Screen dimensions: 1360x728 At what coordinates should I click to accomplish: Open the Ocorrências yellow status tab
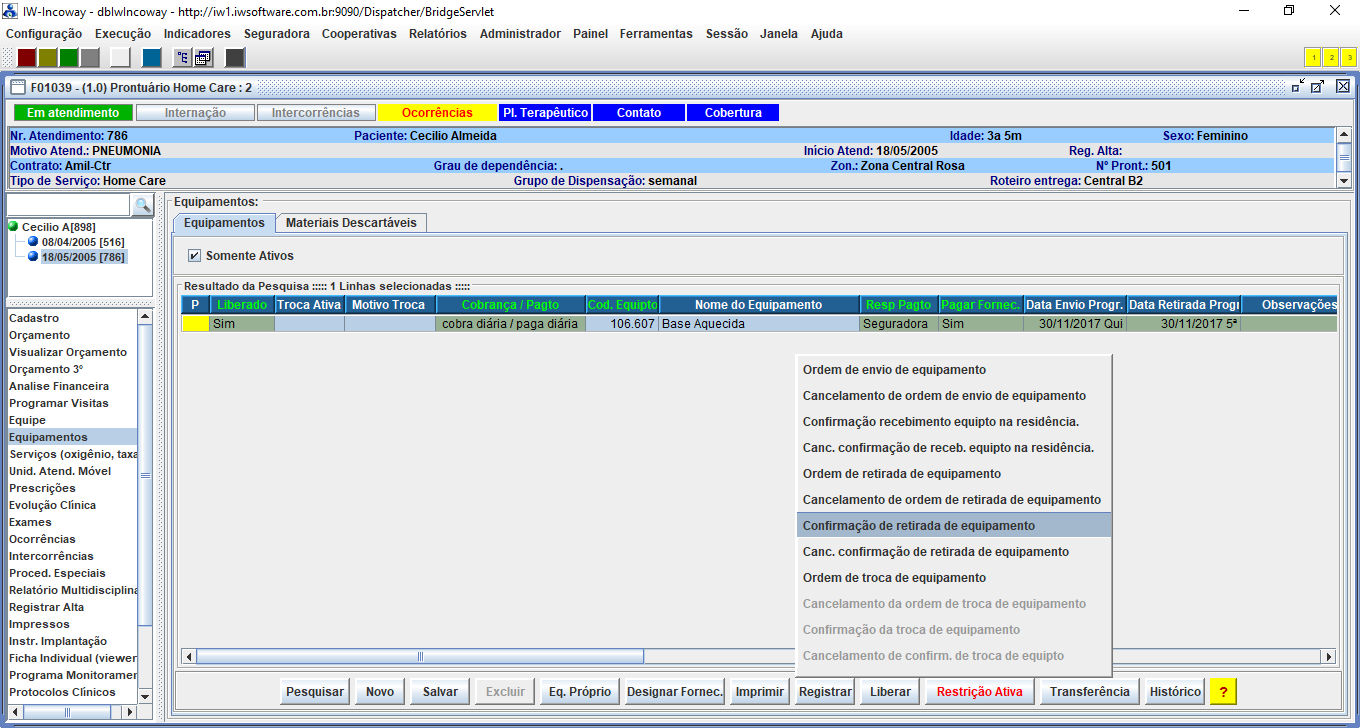[x=437, y=113]
